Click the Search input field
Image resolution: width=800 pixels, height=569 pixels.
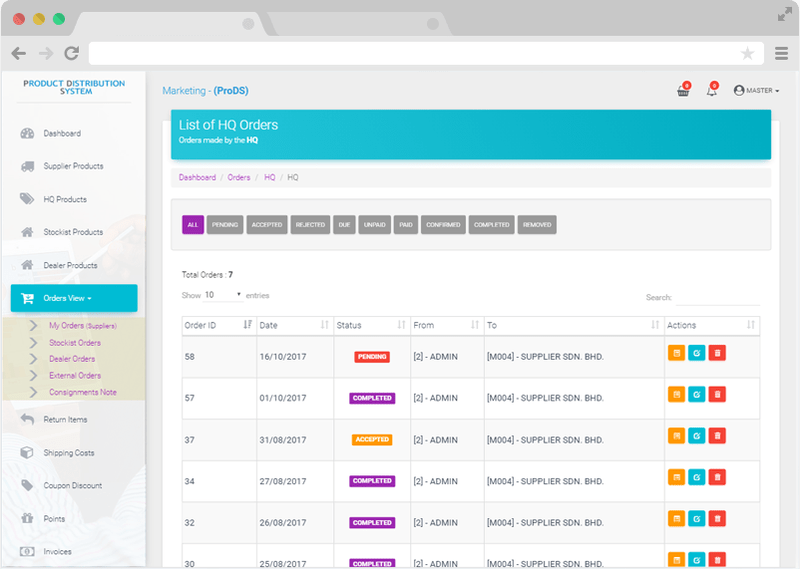[717, 298]
